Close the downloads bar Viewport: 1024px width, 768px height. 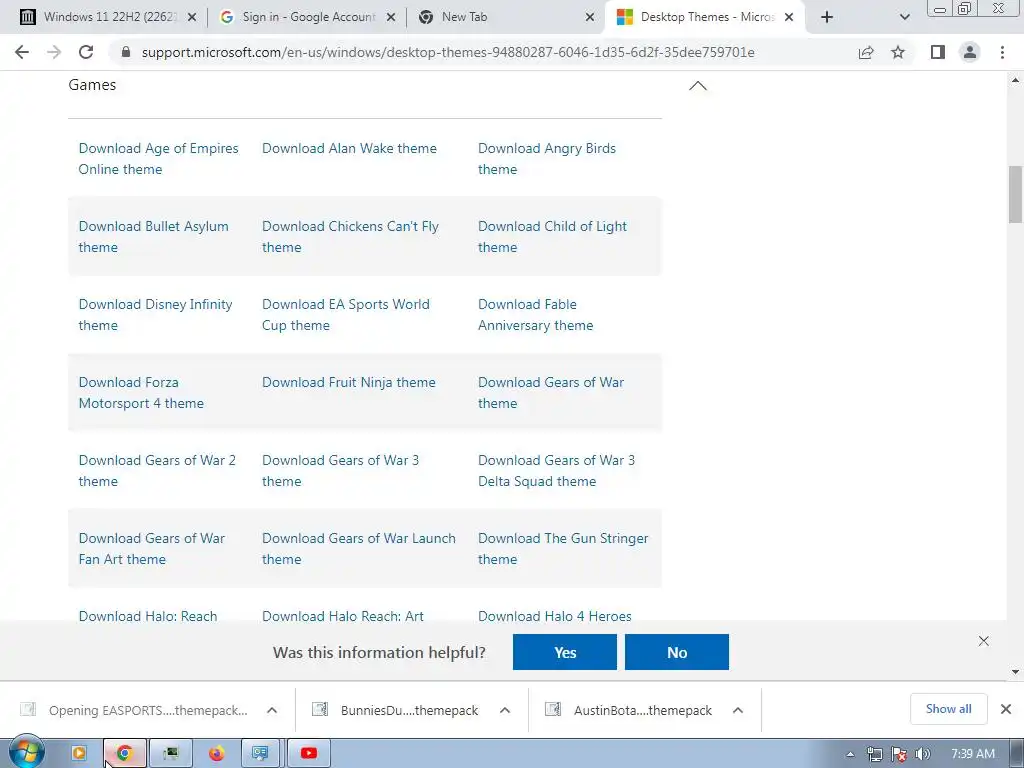click(1006, 709)
